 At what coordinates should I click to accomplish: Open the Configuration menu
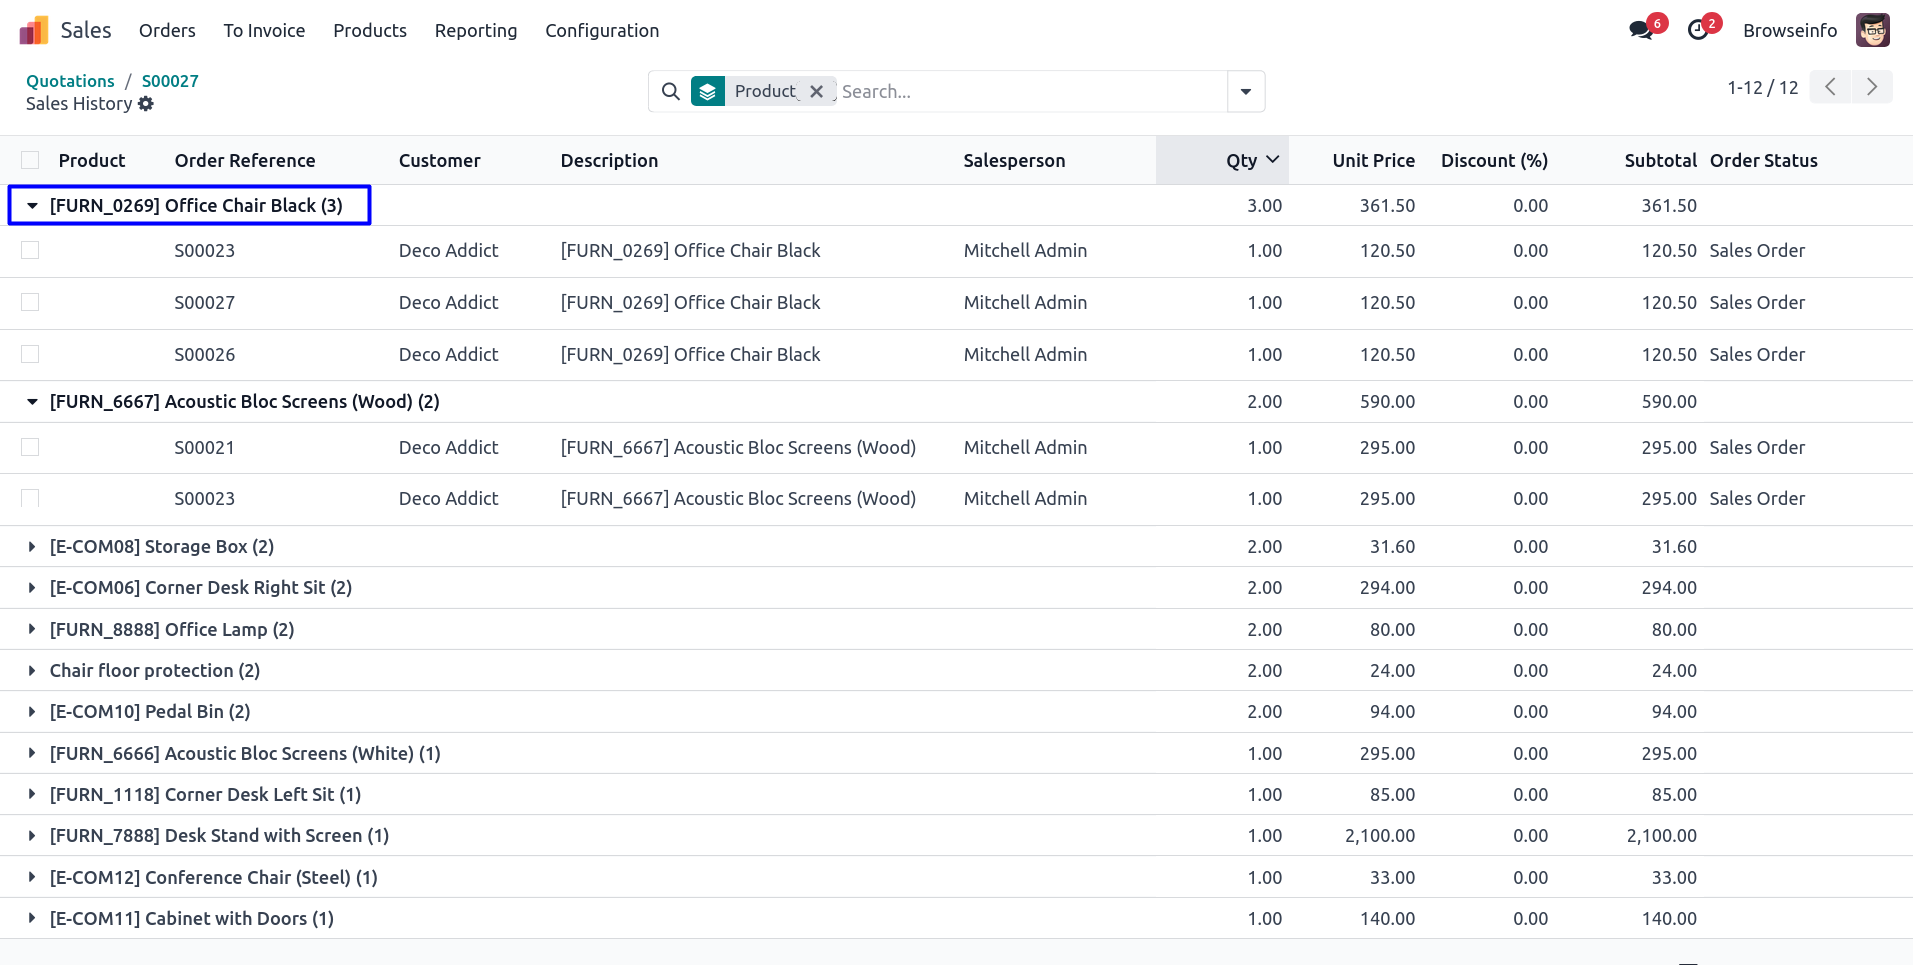click(601, 31)
